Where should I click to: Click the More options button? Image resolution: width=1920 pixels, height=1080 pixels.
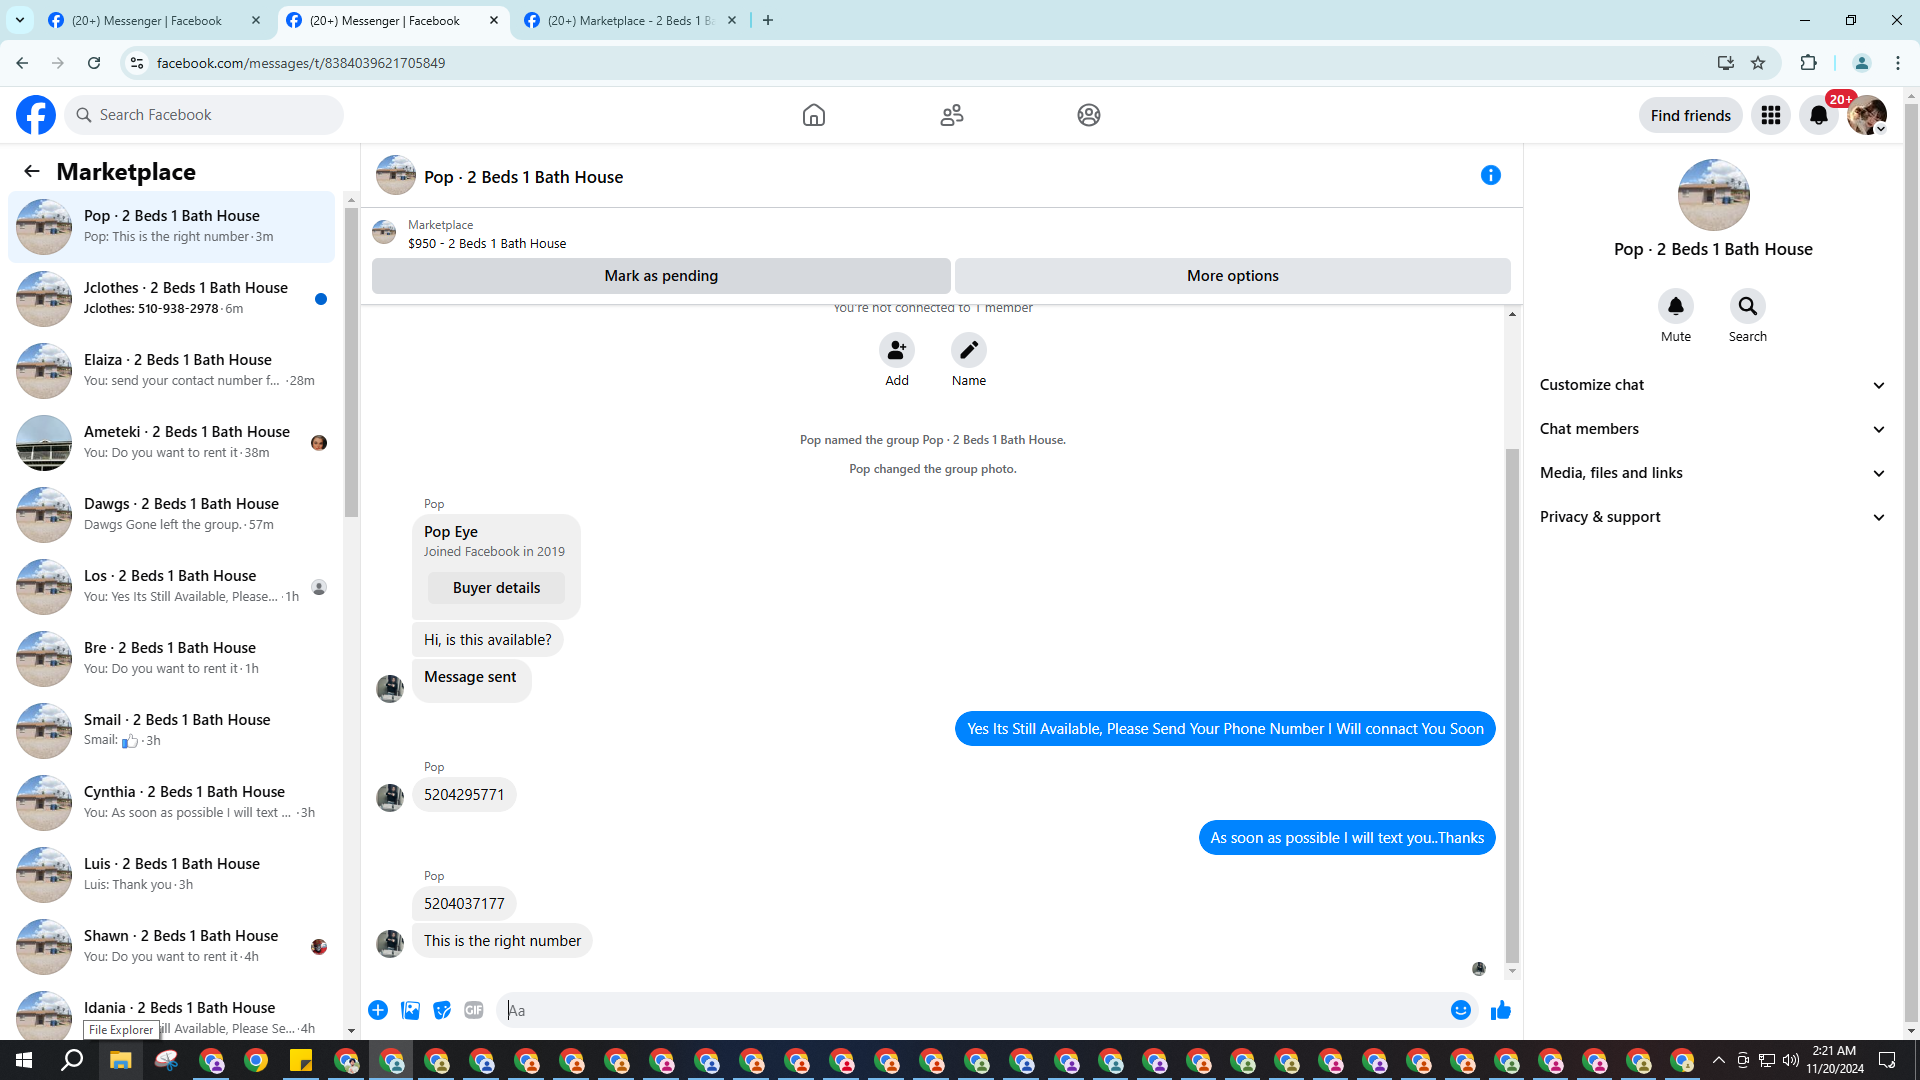(1232, 276)
